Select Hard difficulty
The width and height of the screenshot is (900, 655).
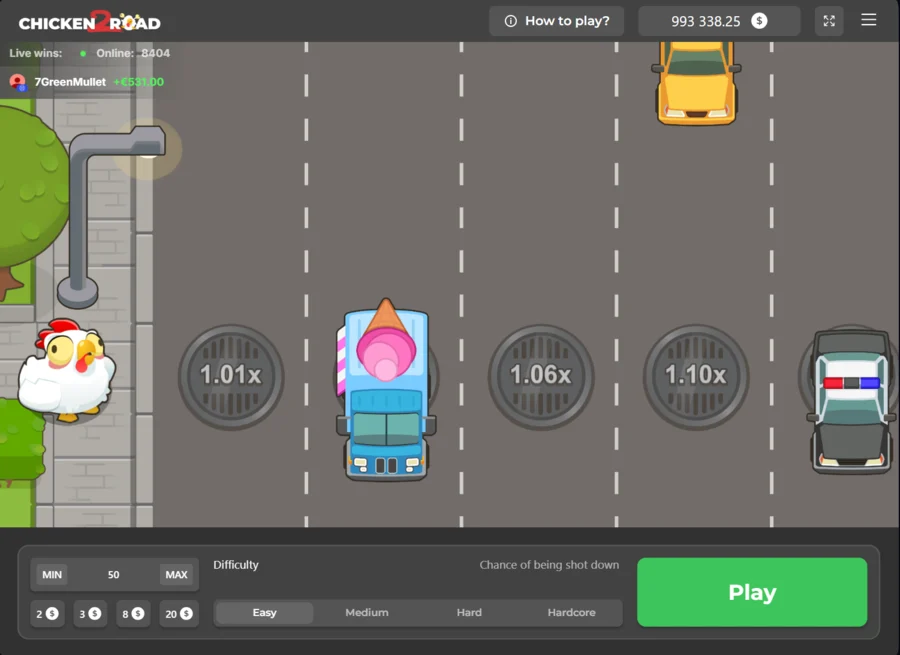point(469,613)
